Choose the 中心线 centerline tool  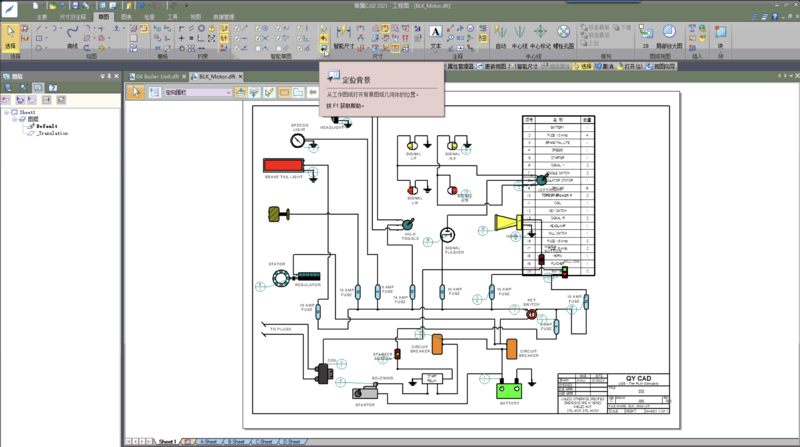(519, 36)
